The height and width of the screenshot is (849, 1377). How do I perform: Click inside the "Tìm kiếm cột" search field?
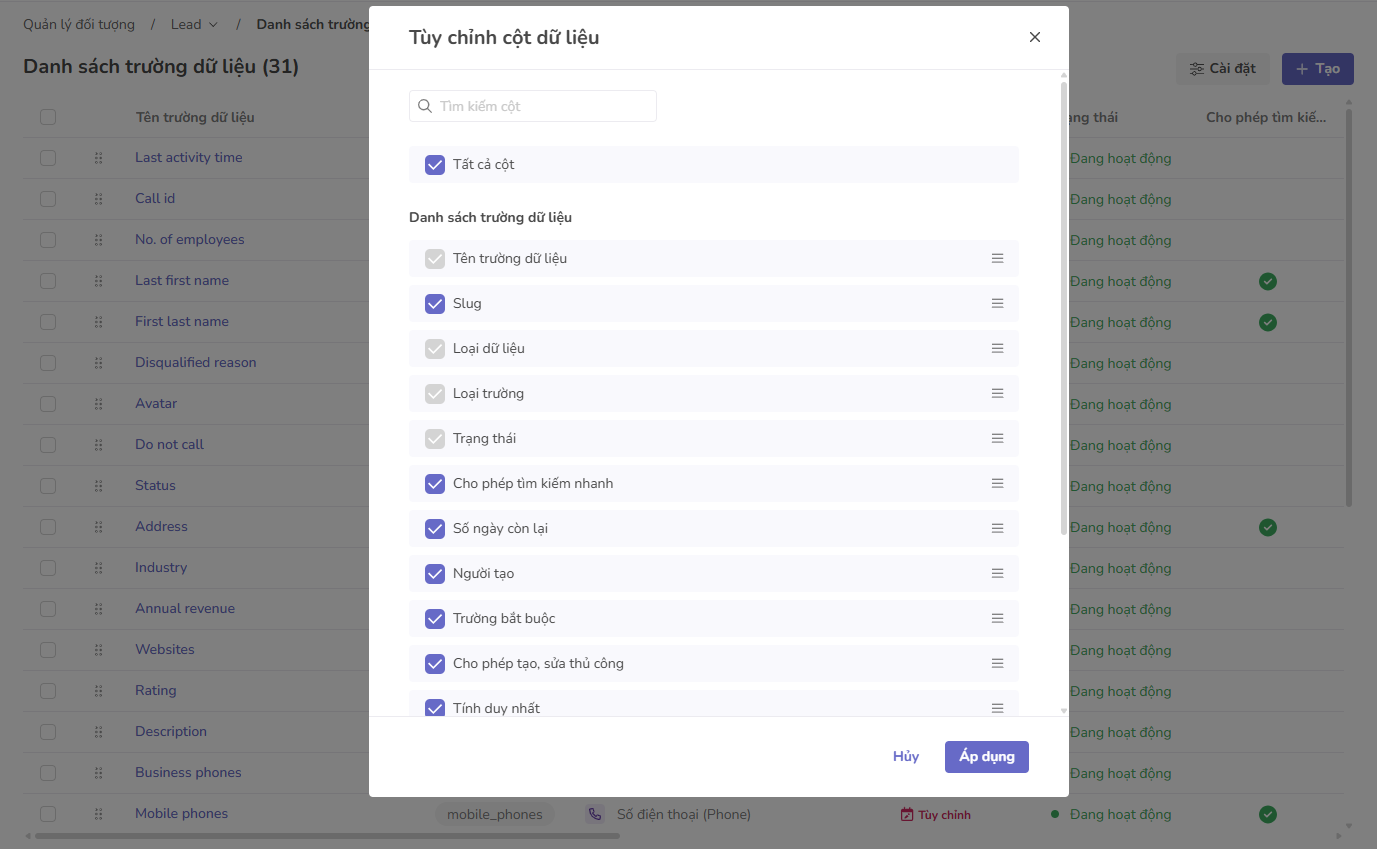(x=532, y=105)
